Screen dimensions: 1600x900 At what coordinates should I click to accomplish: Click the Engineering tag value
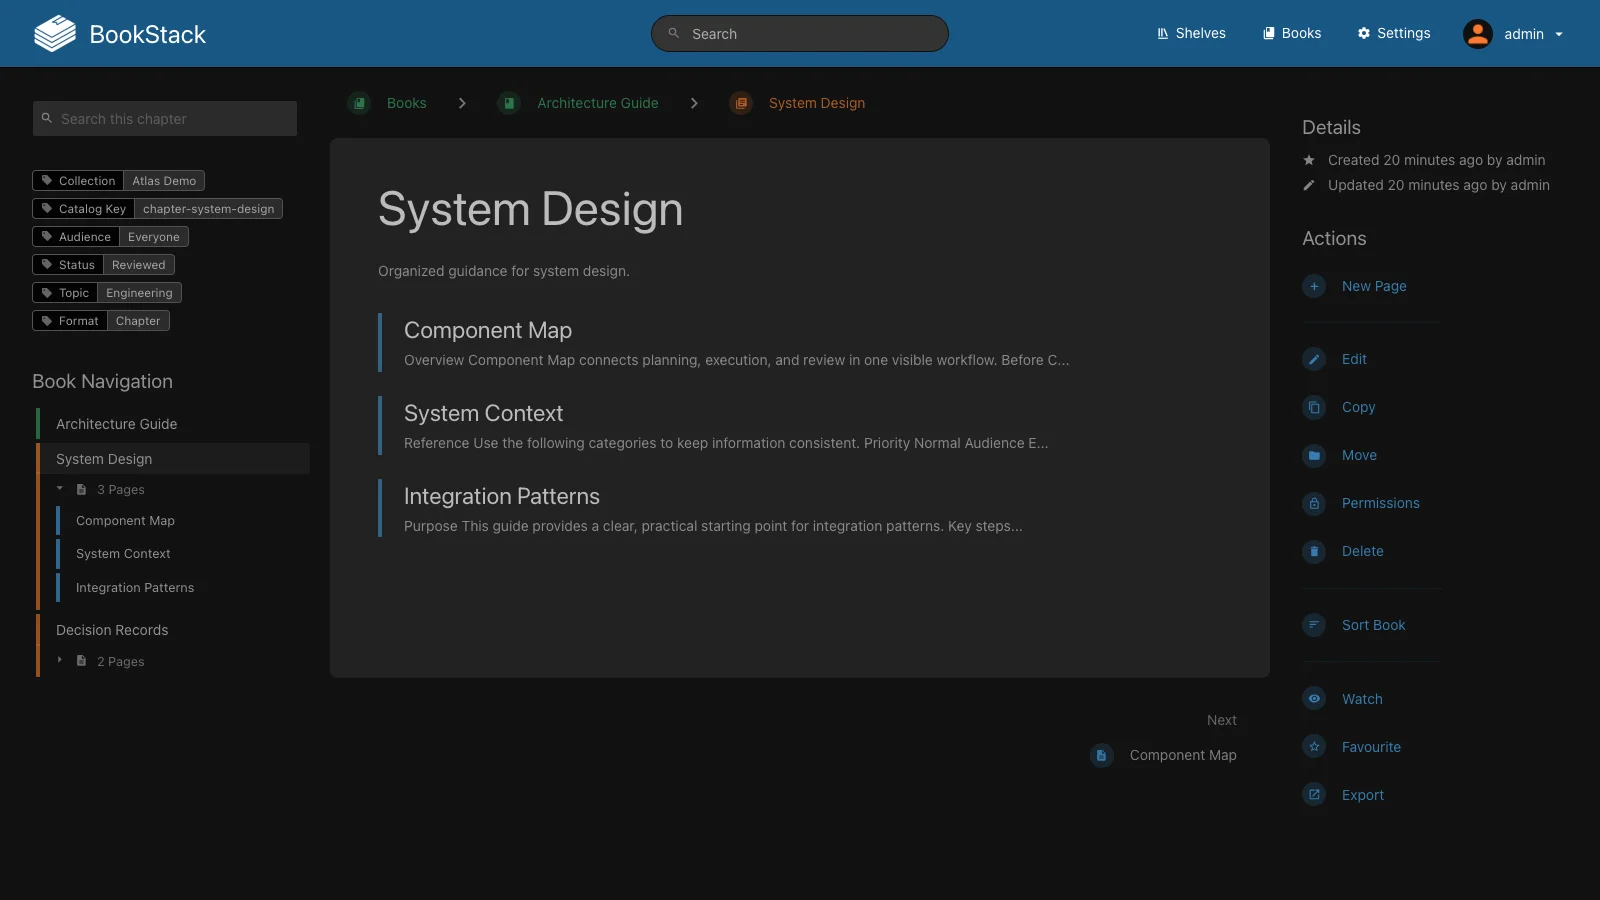[x=139, y=293]
